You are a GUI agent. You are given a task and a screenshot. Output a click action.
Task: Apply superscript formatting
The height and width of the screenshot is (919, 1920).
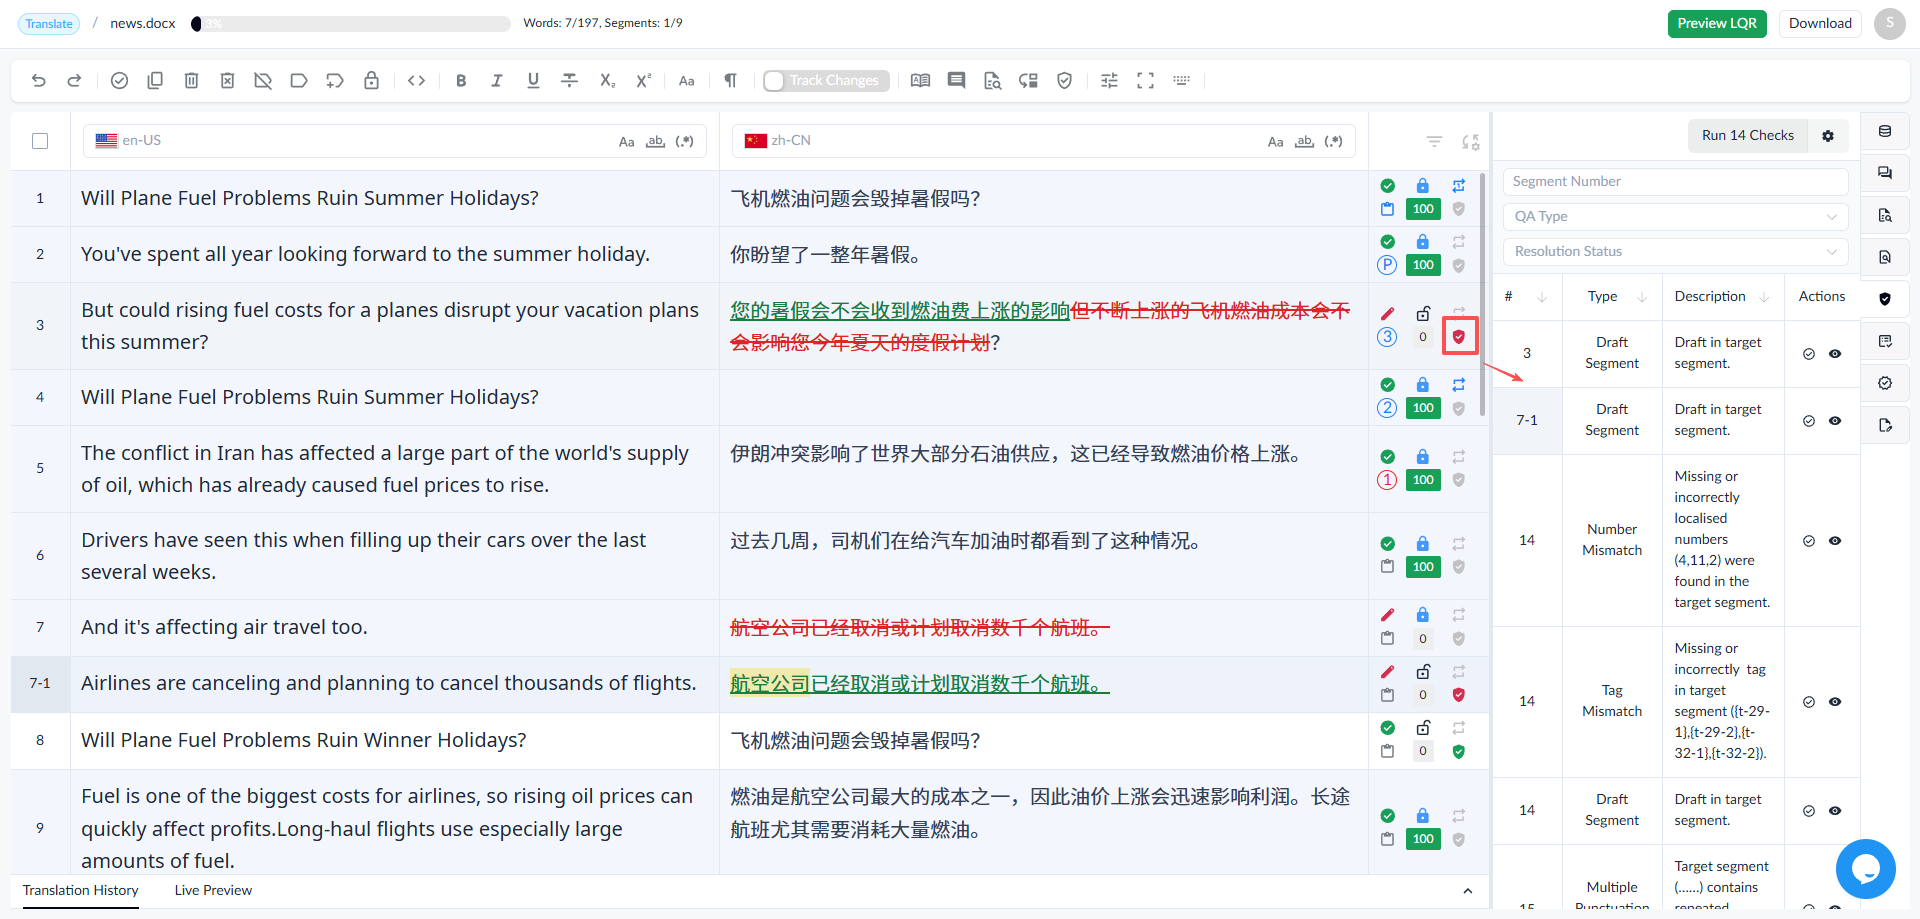point(643,81)
